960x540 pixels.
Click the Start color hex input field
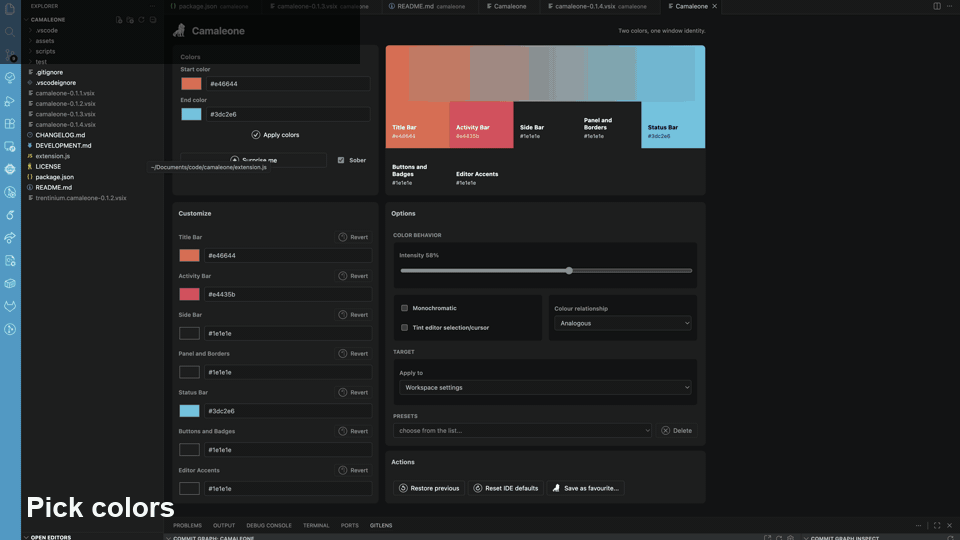(x=288, y=84)
